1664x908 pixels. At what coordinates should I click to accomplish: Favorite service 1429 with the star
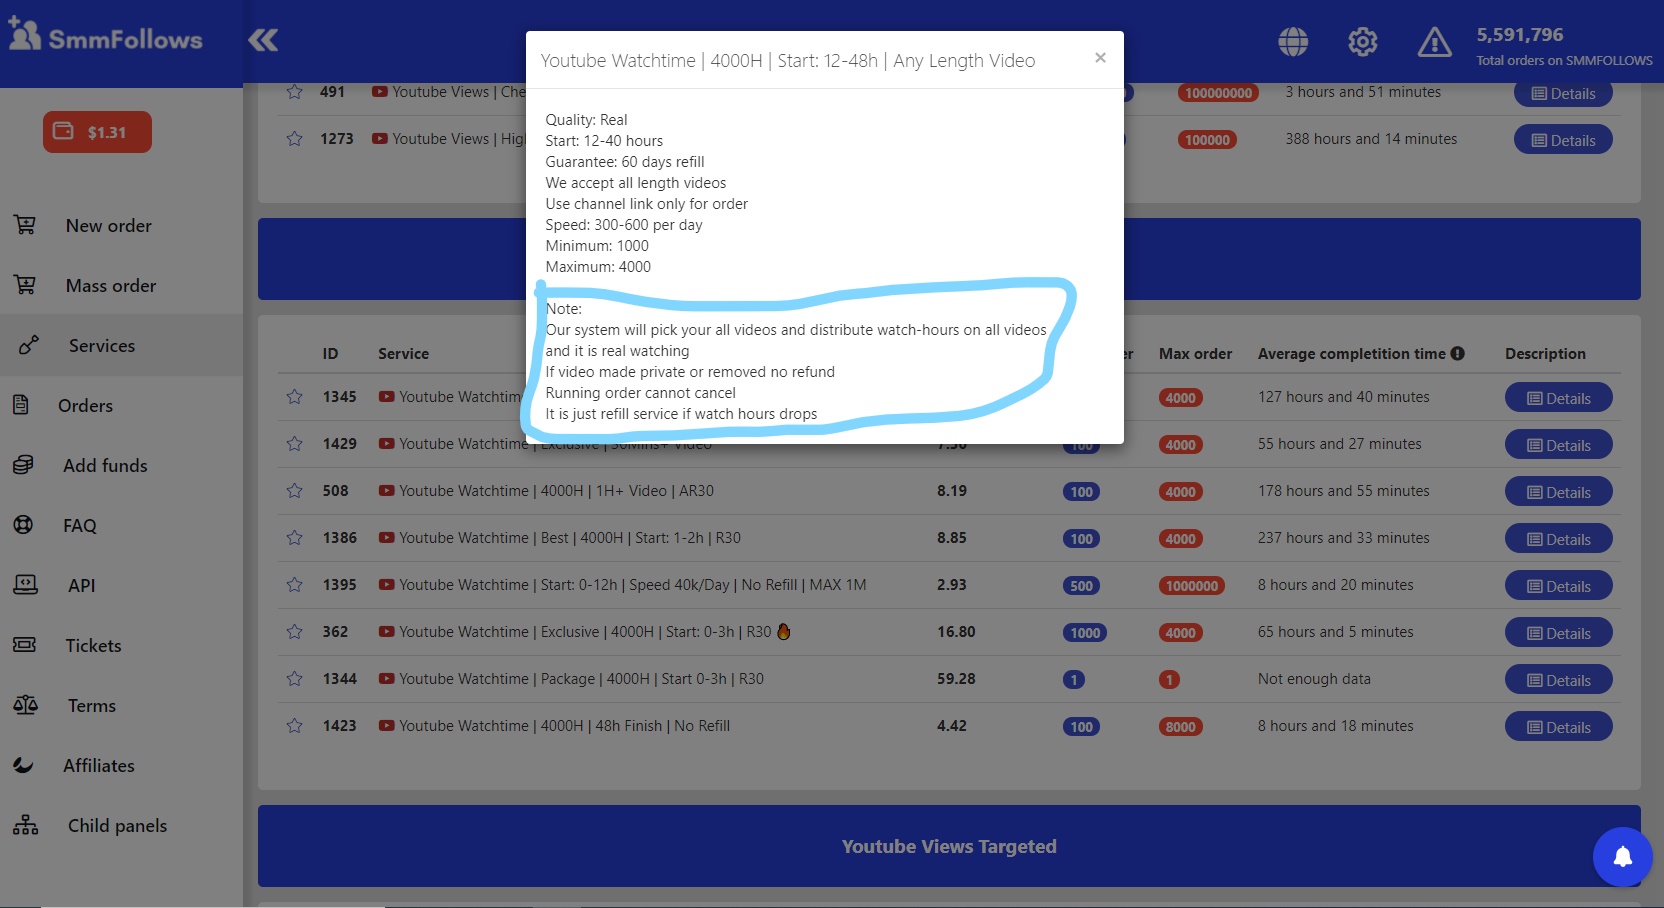tap(294, 444)
